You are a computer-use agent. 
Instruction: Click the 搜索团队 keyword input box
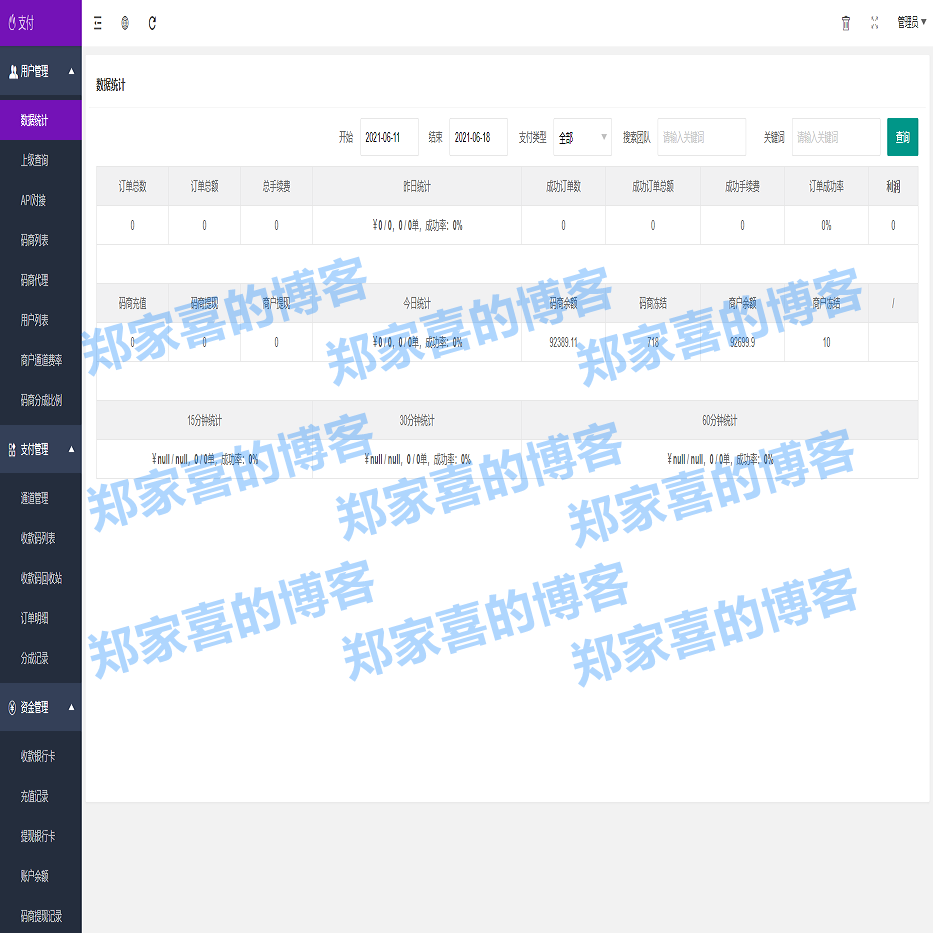pyautogui.click(x=700, y=137)
